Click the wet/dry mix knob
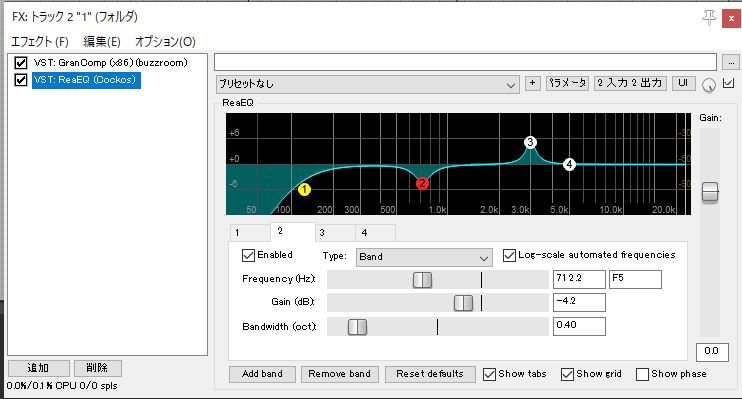Viewport: 742px width, 399px height. point(708,85)
